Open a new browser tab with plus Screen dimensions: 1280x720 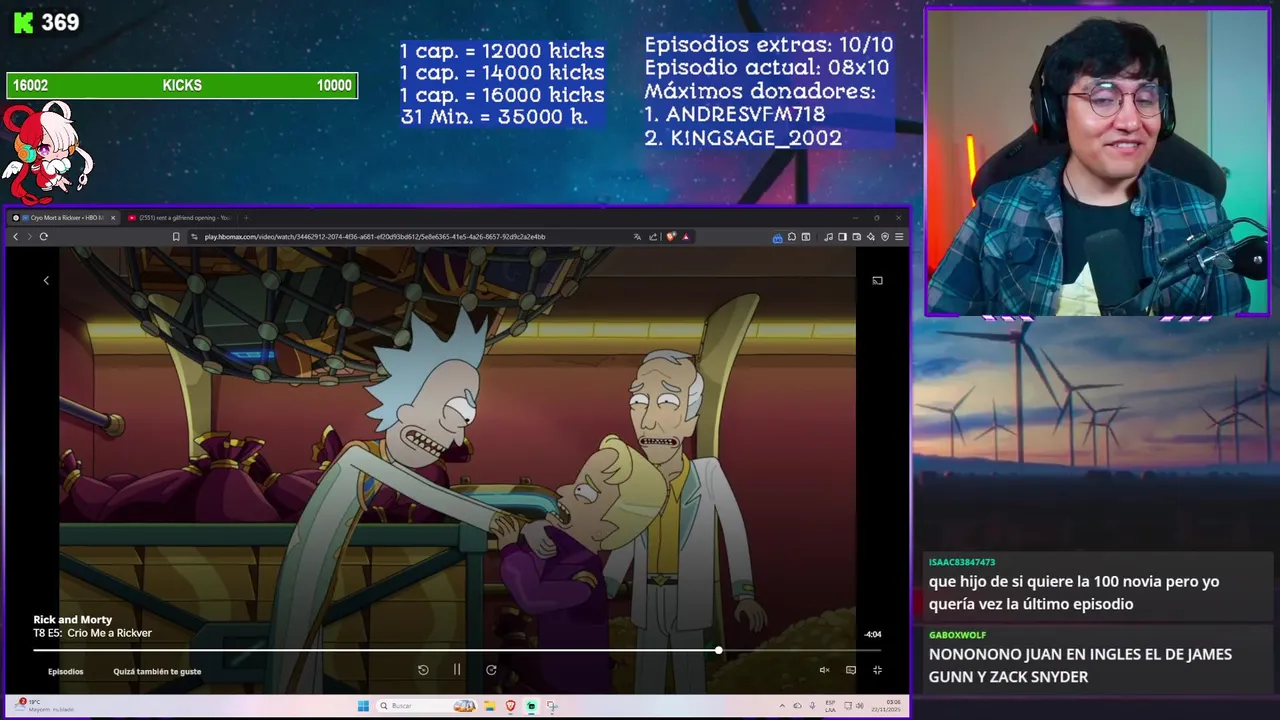[x=246, y=217]
